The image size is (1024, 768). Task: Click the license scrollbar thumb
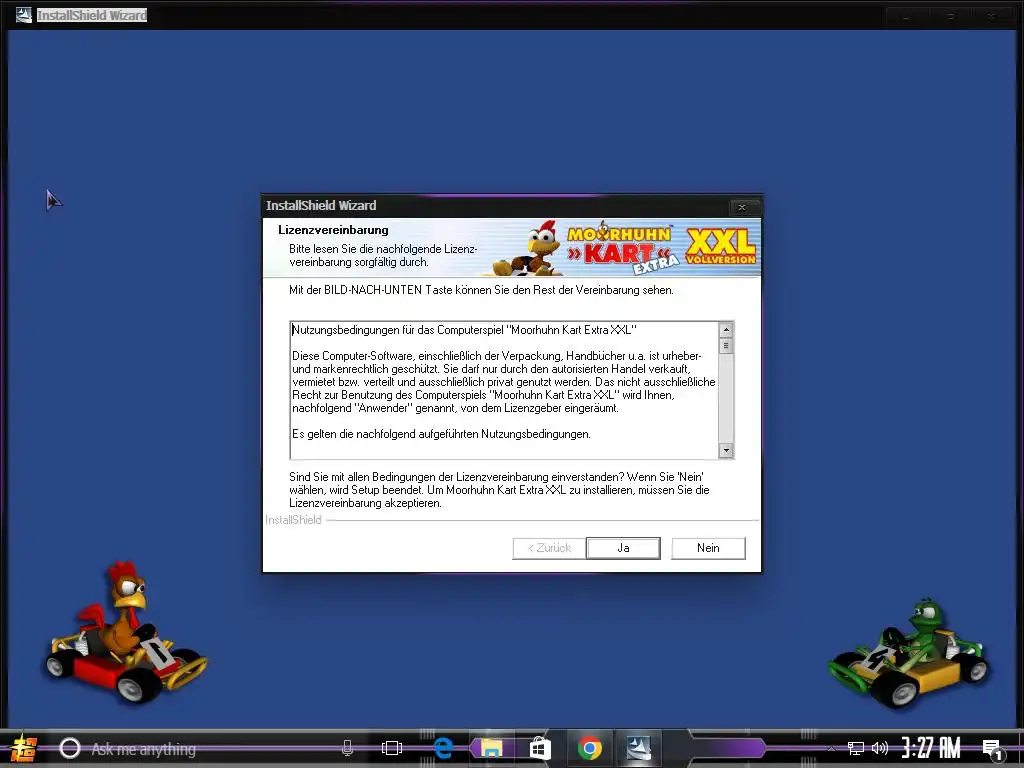(726, 345)
